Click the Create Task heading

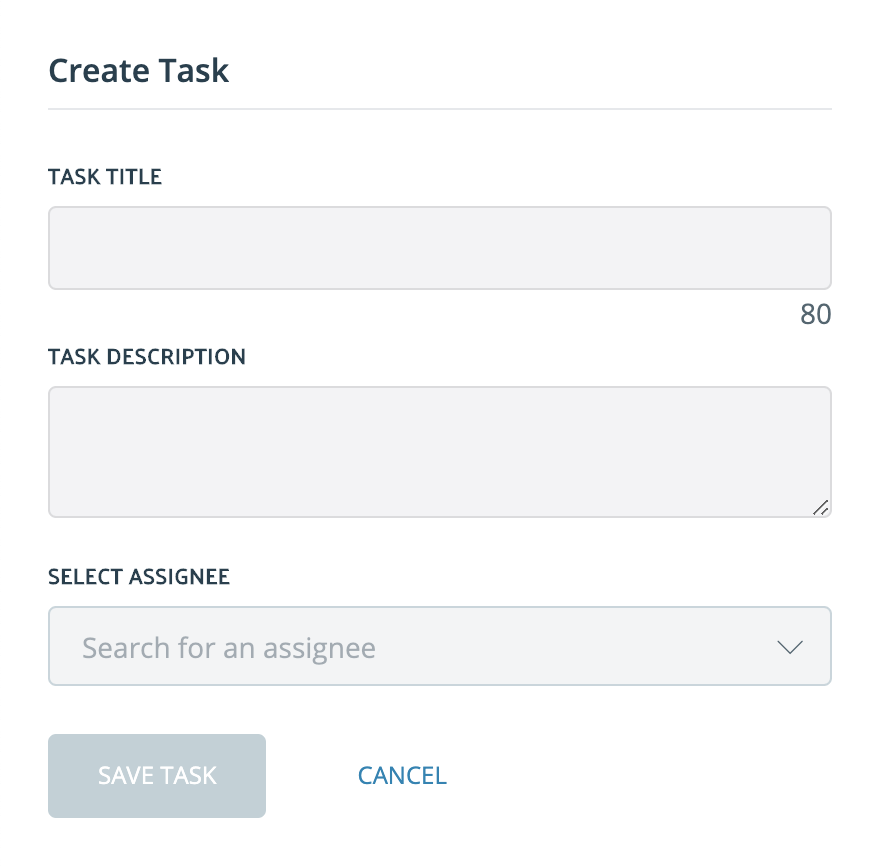click(x=139, y=71)
